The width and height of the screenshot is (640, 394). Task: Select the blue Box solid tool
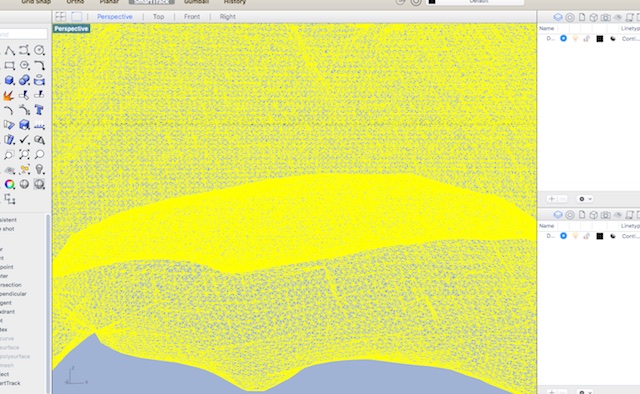coord(9,80)
